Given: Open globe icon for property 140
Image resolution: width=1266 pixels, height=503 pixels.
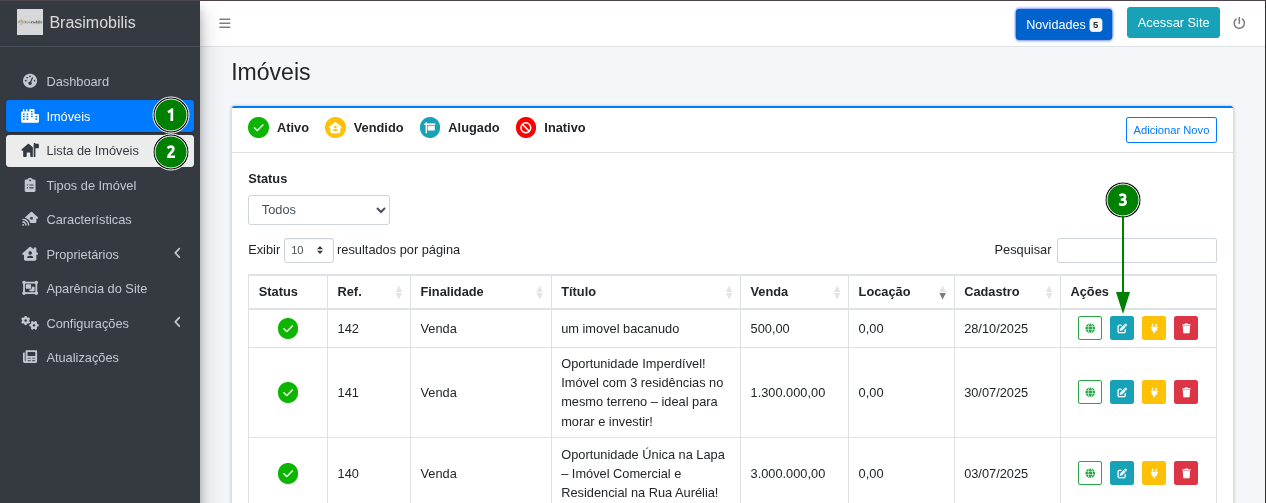Looking at the screenshot, I should click(x=1090, y=473).
